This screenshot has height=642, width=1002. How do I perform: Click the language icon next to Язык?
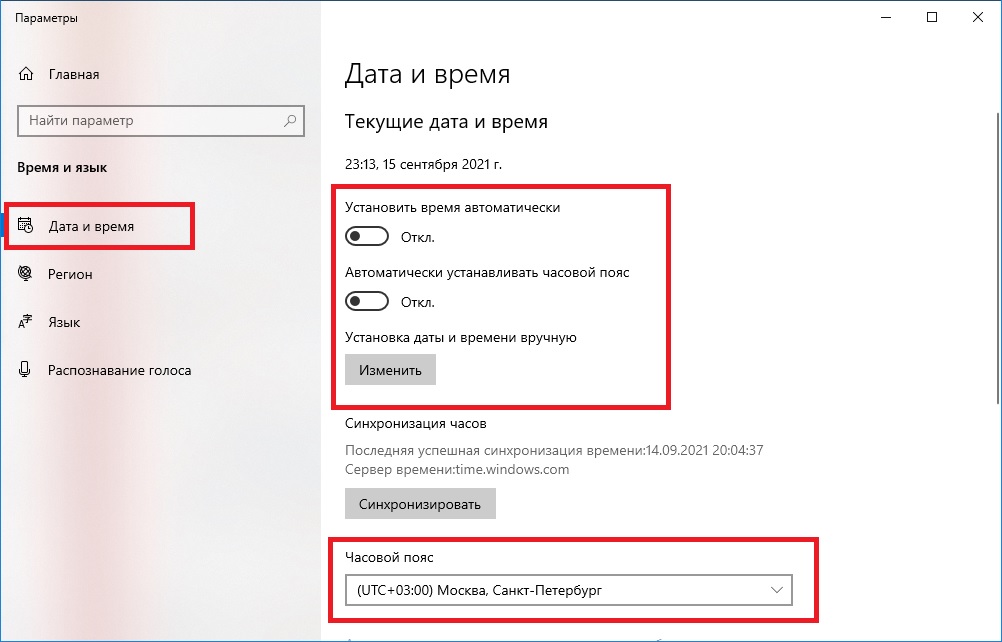point(26,322)
